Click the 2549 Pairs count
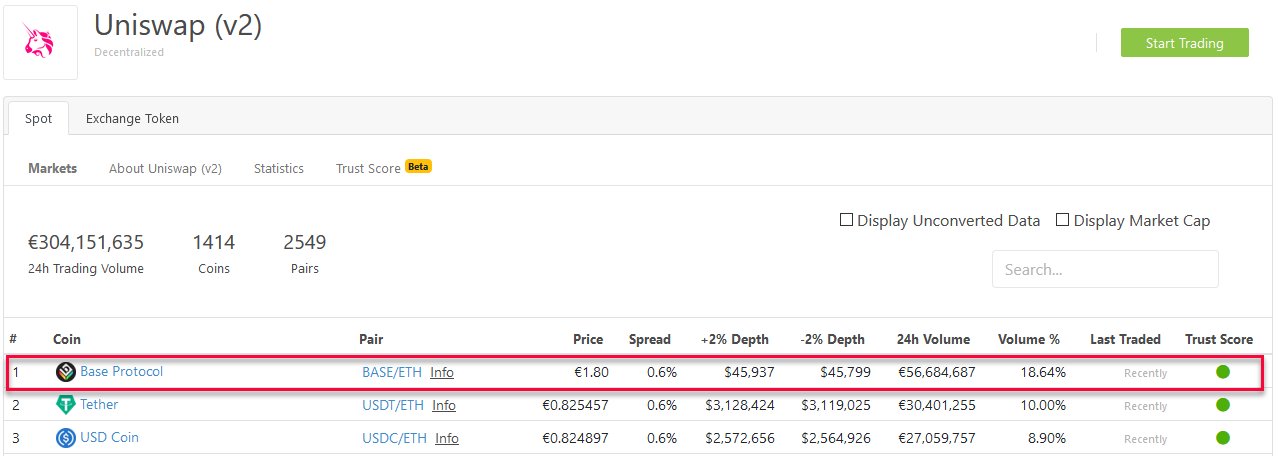The height and width of the screenshot is (456, 1278). pyautogui.click(x=305, y=242)
